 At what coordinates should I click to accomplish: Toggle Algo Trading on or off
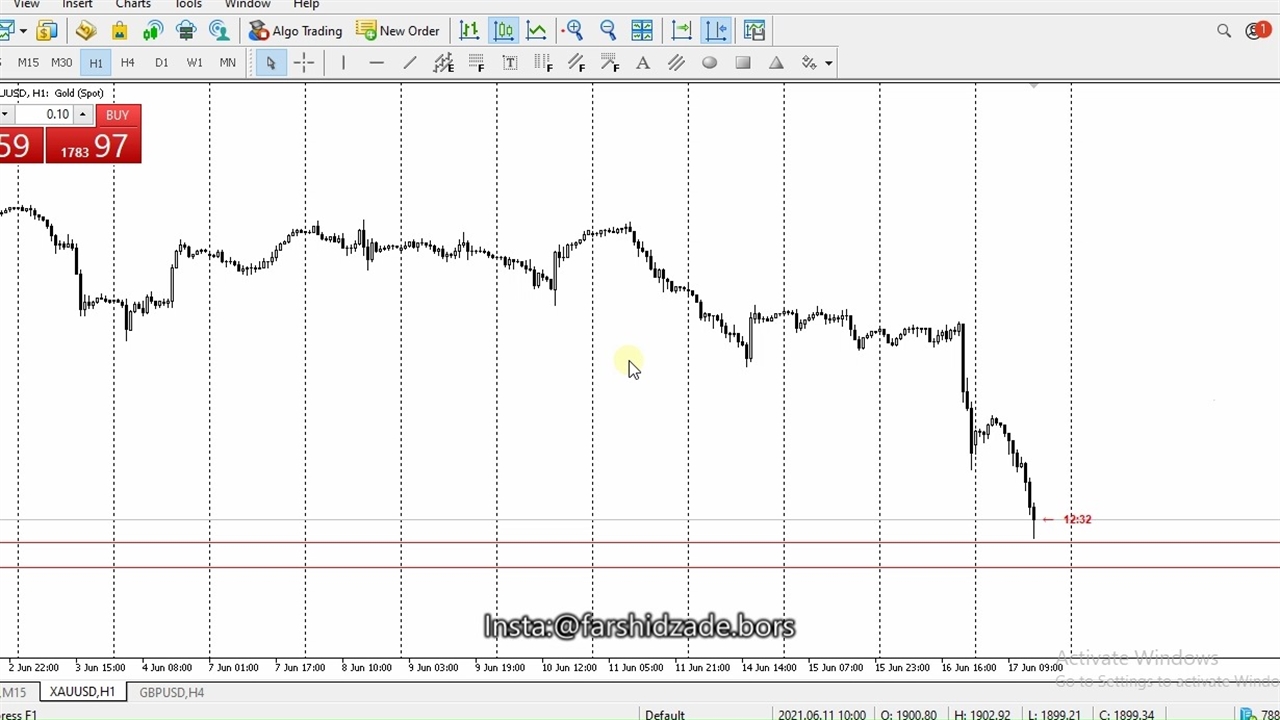pos(295,31)
